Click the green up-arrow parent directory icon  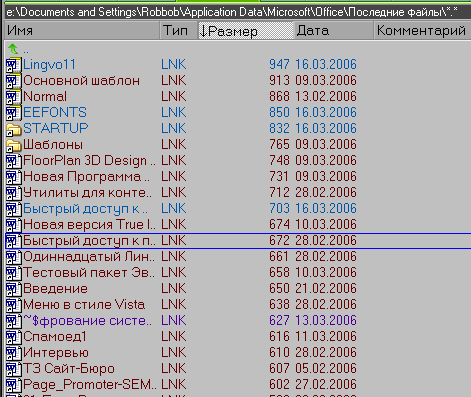tap(13, 49)
